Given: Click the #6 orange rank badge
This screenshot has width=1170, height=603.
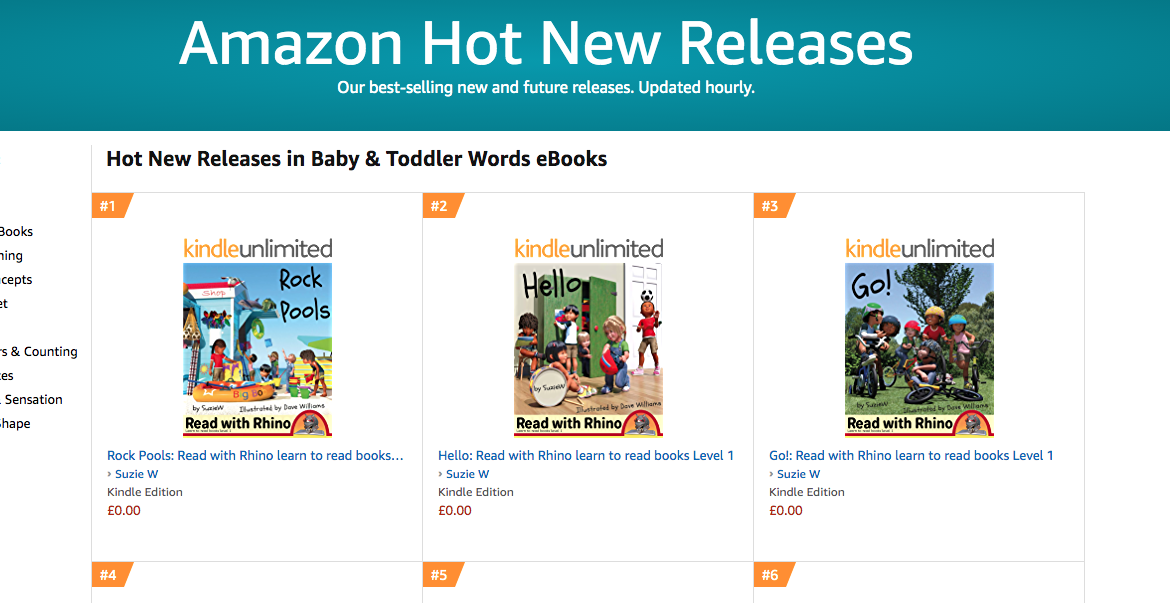Looking at the screenshot, I should pyautogui.click(x=774, y=575).
